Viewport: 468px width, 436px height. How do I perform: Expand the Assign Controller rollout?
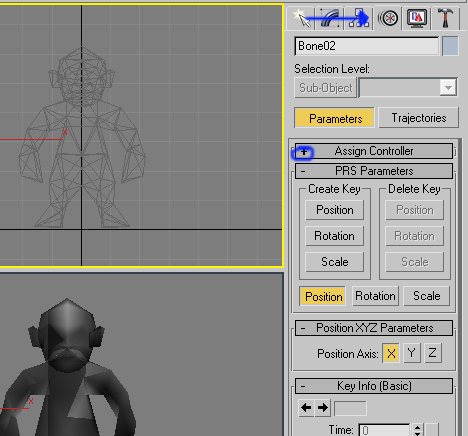coord(374,151)
